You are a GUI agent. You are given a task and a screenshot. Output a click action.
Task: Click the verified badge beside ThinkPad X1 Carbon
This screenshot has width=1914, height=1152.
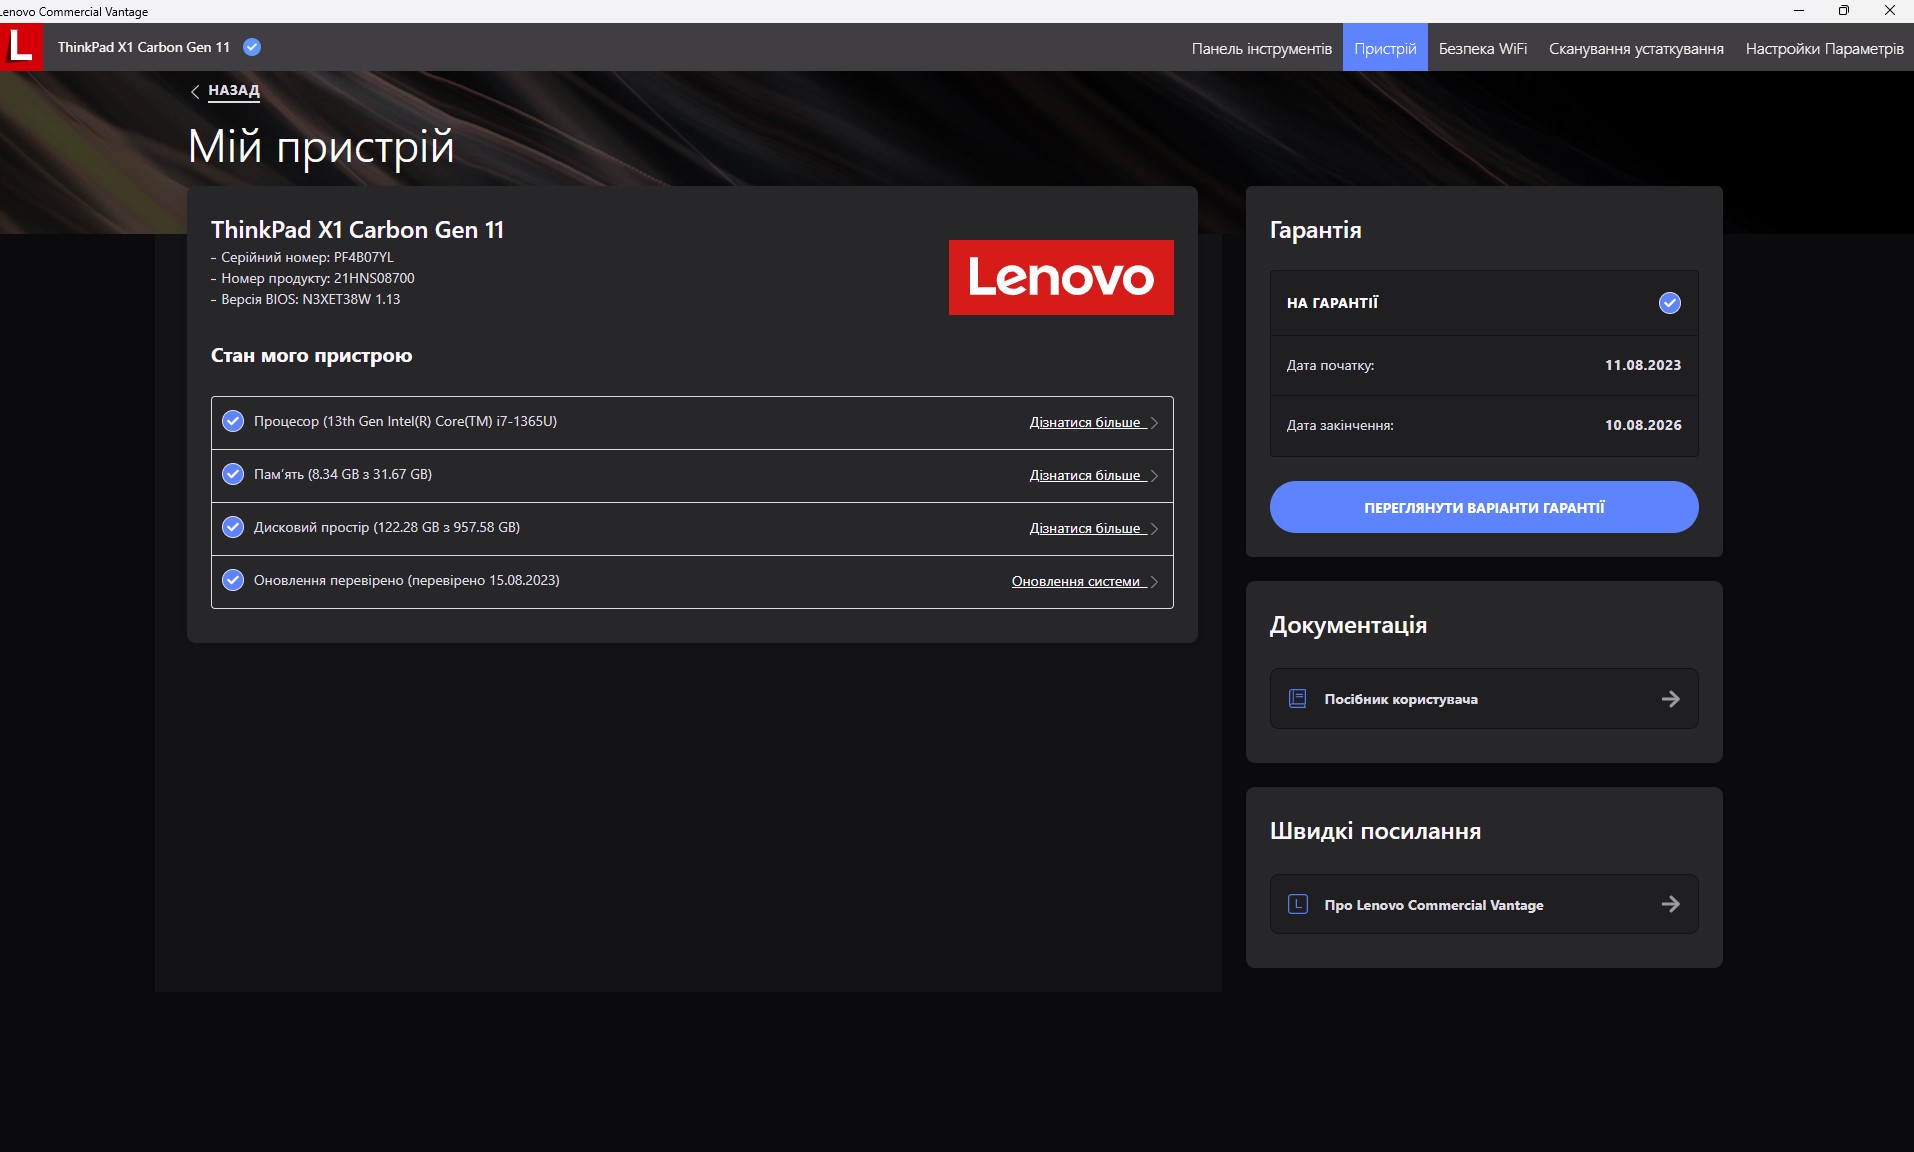tap(252, 47)
